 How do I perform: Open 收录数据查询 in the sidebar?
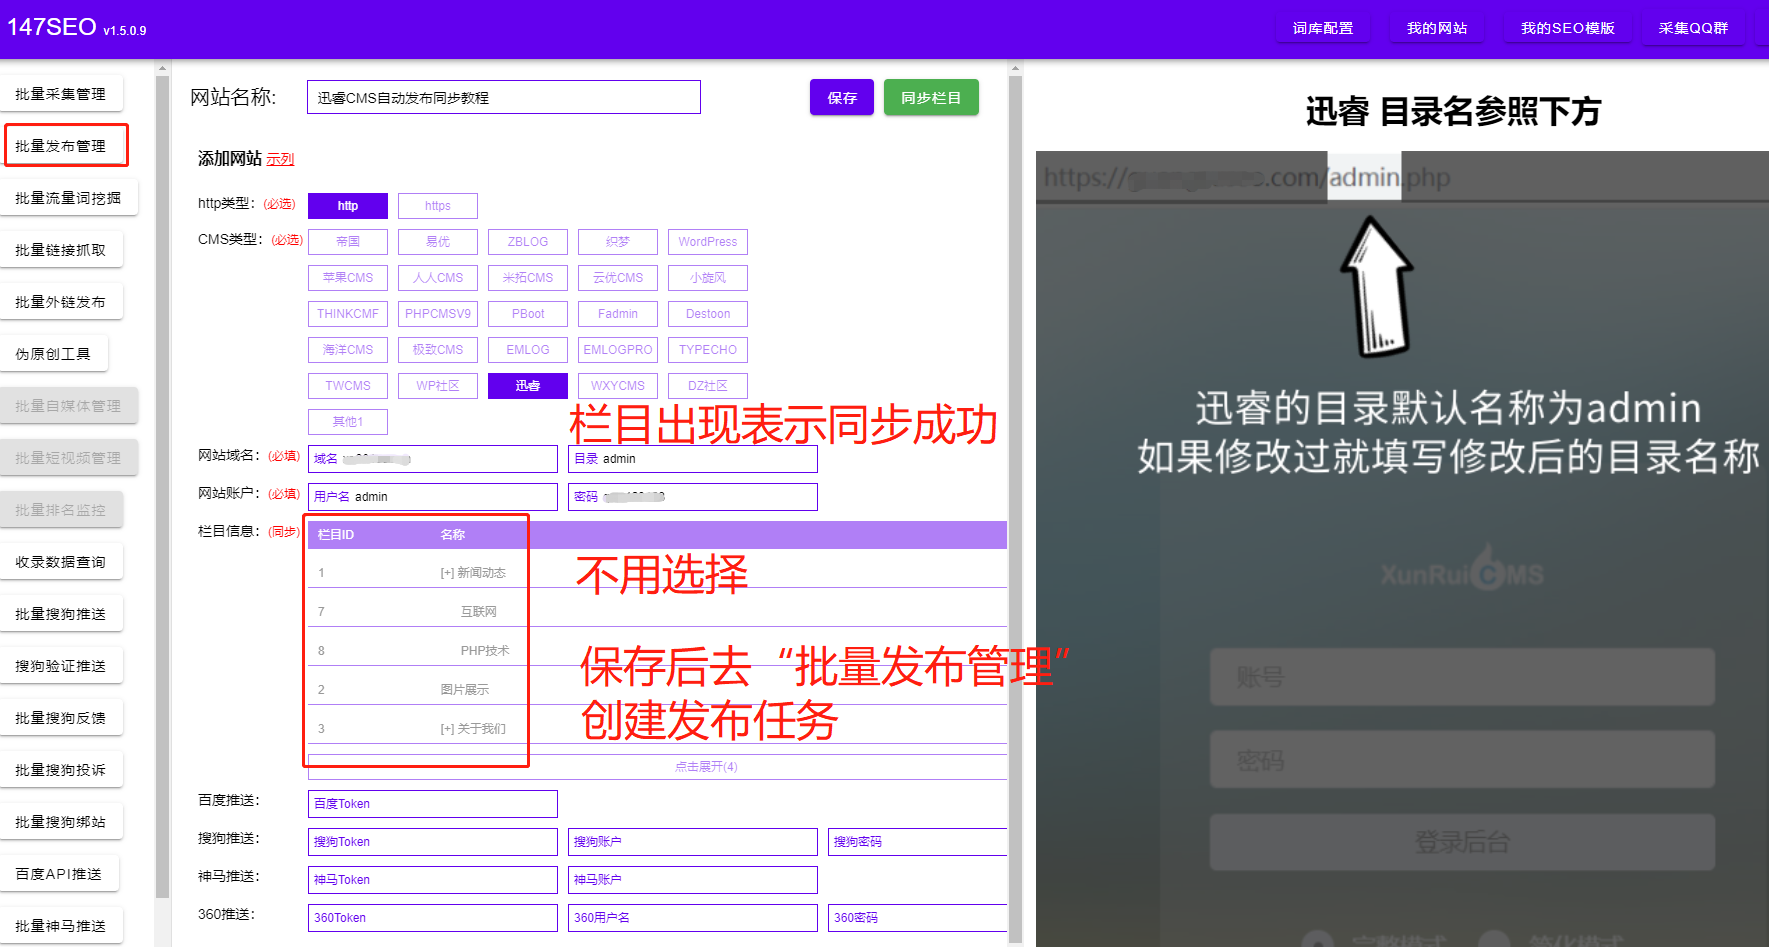[61, 562]
